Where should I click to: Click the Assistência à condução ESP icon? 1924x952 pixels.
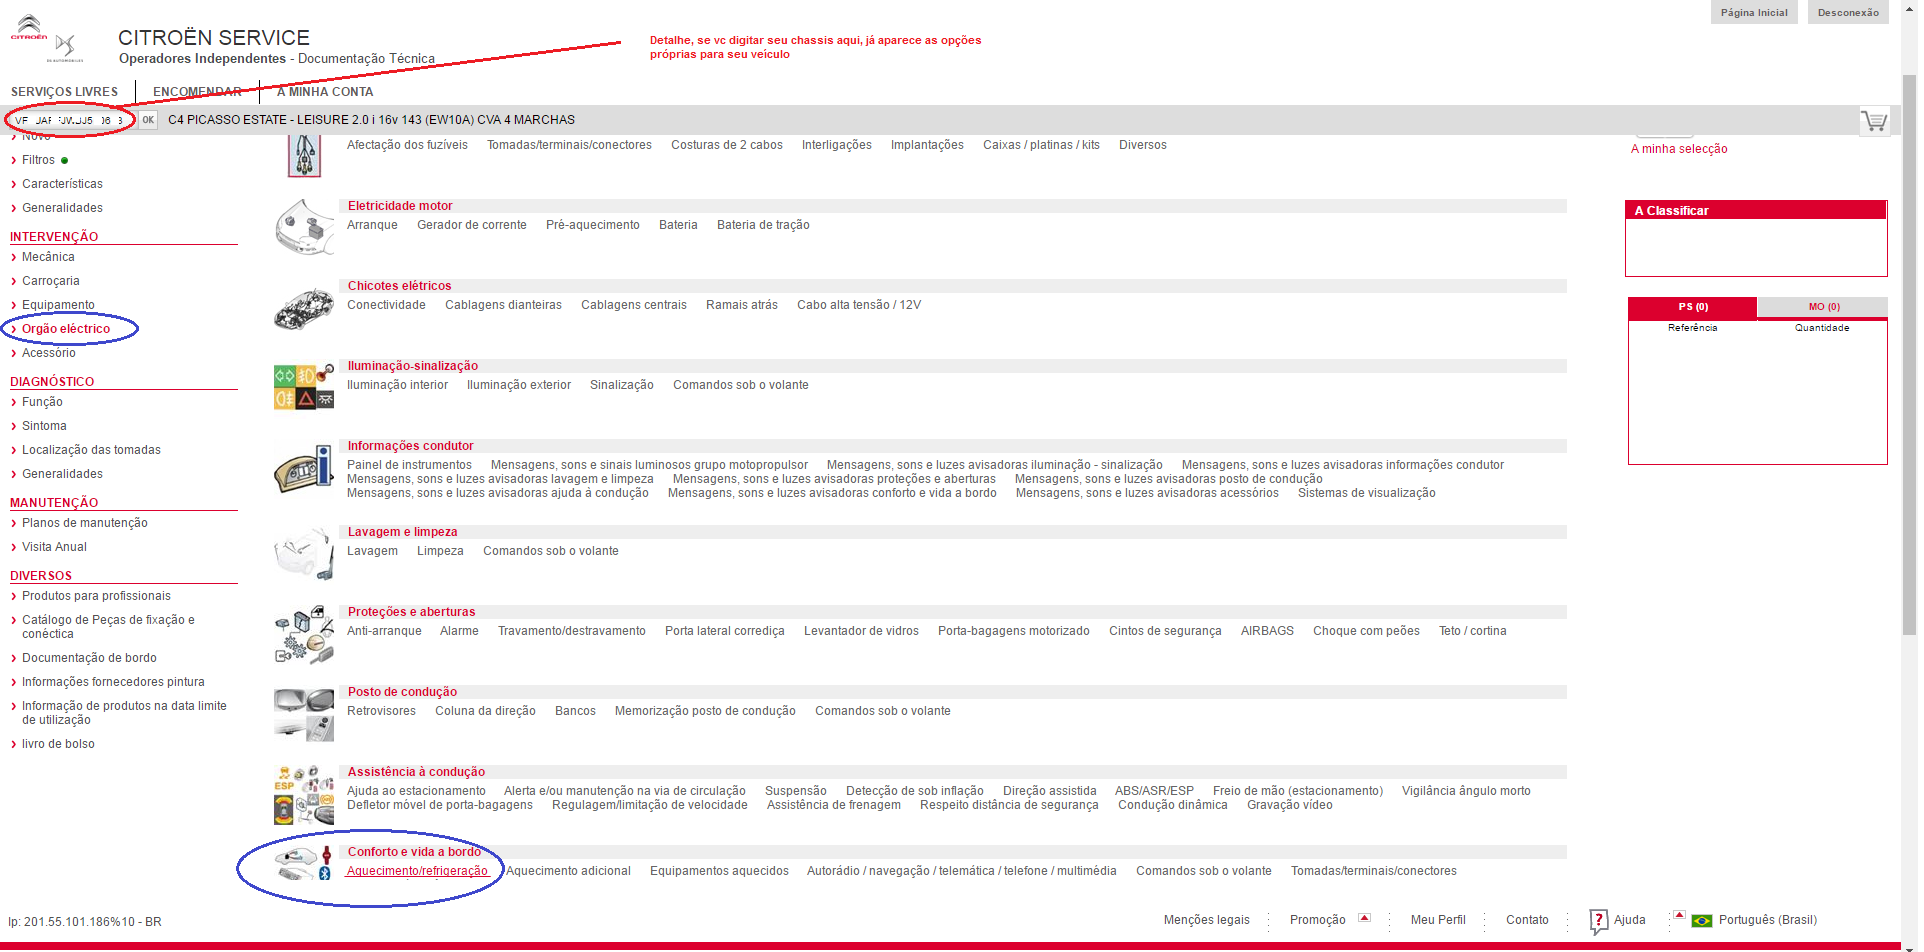tap(304, 794)
